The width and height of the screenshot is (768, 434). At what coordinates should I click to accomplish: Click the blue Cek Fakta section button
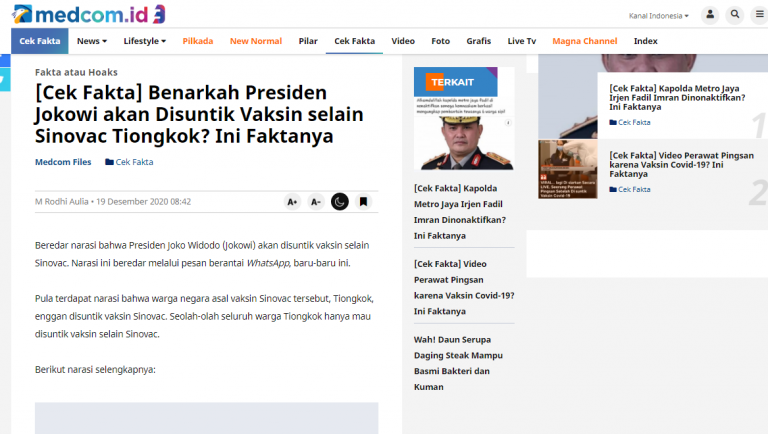pyautogui.click(x=40, y=41)
